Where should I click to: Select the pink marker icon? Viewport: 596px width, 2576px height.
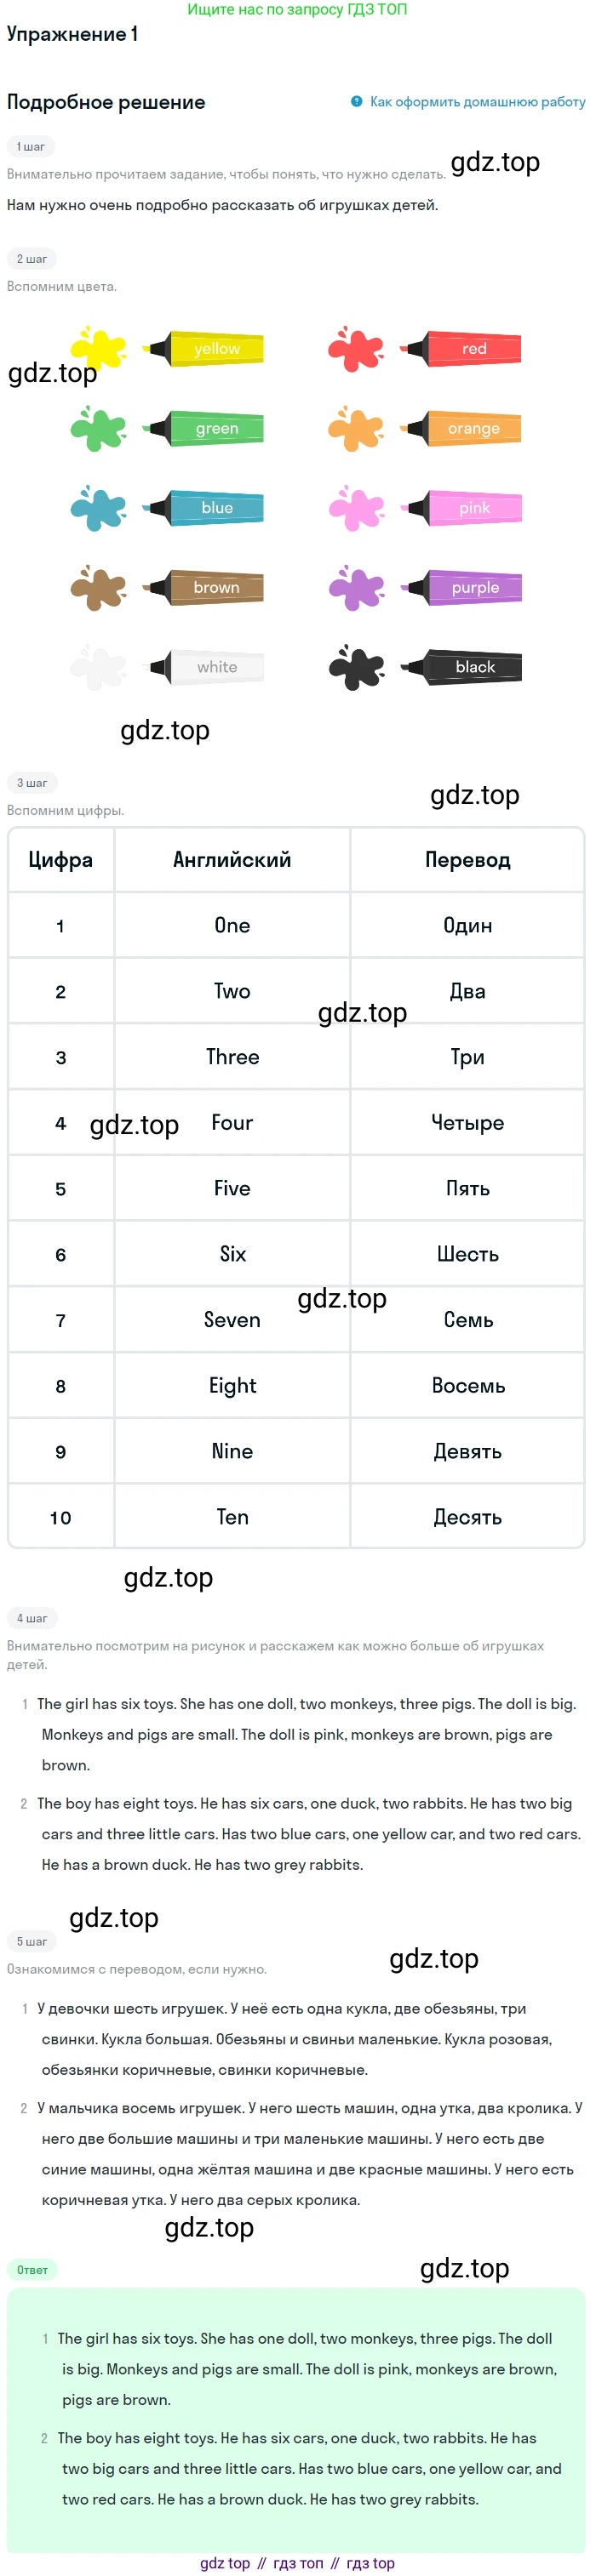[x=461, y=508]
